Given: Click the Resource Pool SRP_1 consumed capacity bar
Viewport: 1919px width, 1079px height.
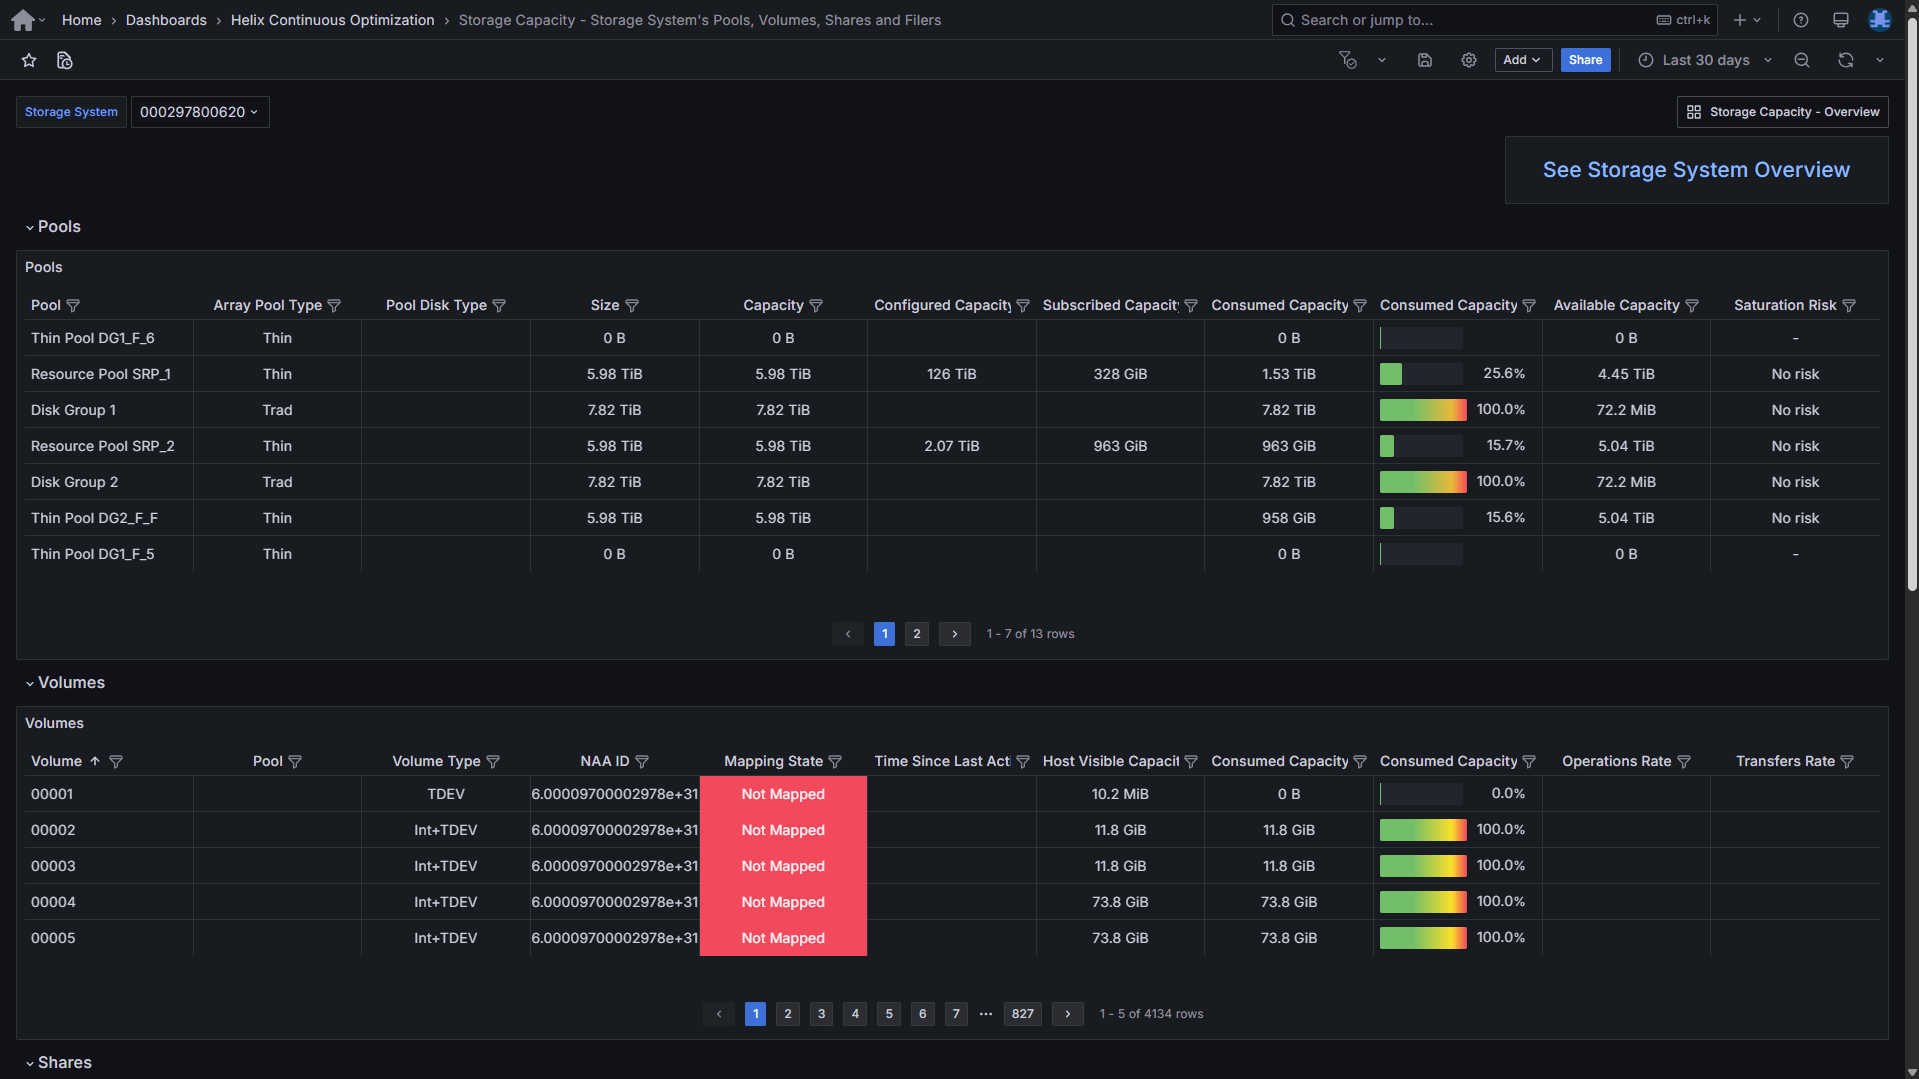Looking at the screenshot, I should 1420,374.
